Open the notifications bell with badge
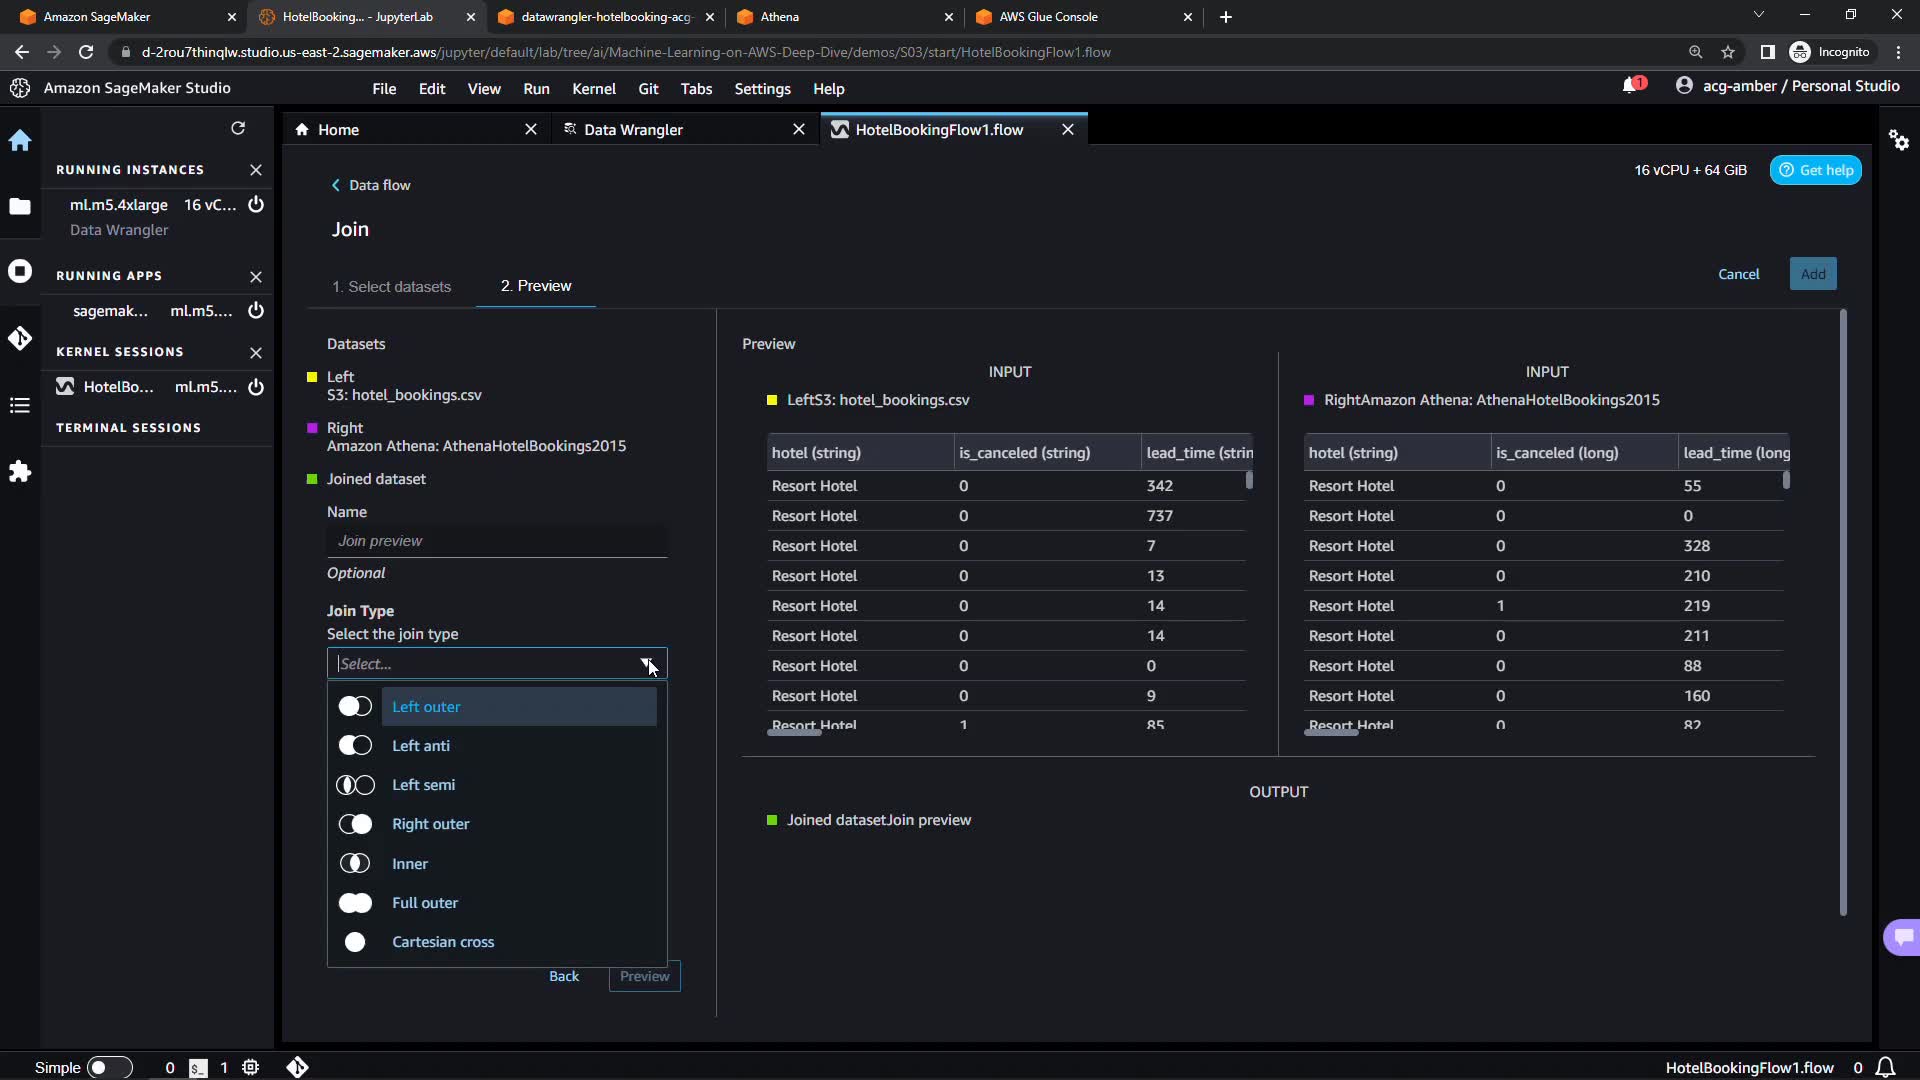The width and height of the screenshot is (1920, 1080). click(x=1631, y=86)
